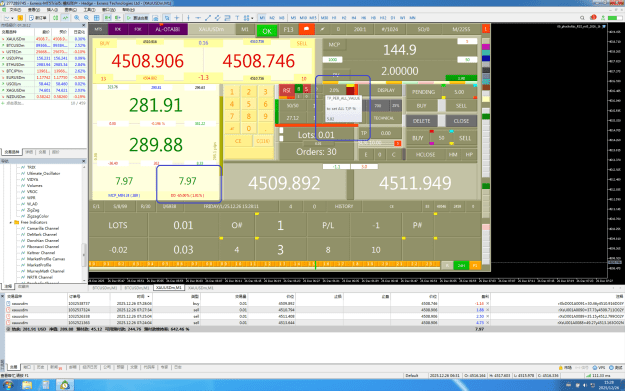
Task: Click the search magnifier icon in toolbar
Action: 582,18
